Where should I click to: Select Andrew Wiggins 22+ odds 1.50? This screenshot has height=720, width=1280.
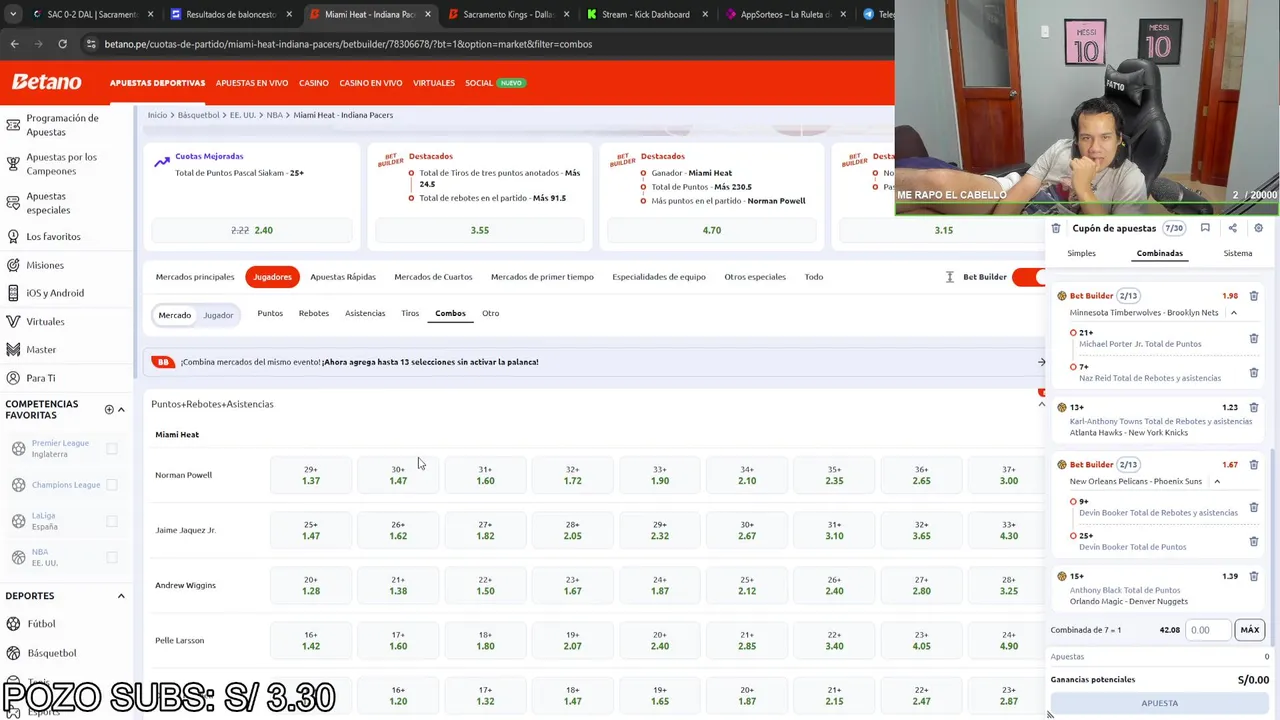(x=485, y=585)
